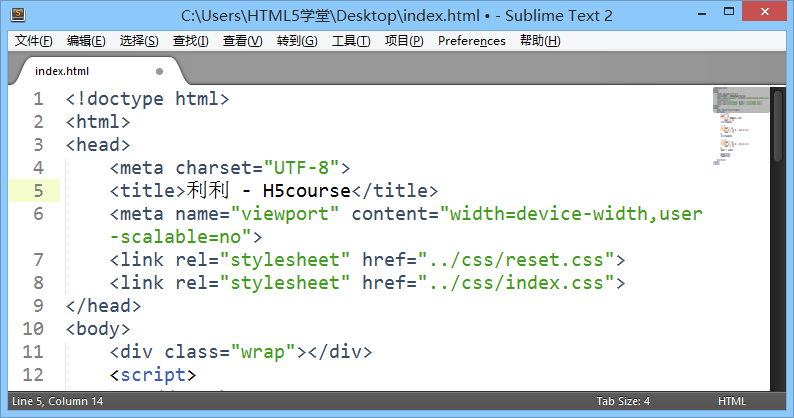Image resolution: width=794 pixels, height=418 pixels.
Task: Click line number 1 in gutter
Action: 38,99
